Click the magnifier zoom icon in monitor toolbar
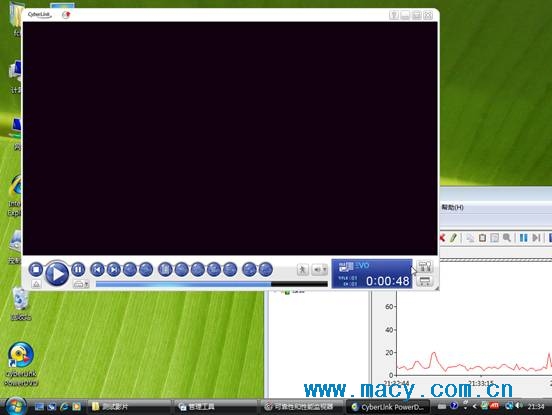The width and height of the screenshot is (552, 415). click(x=507, y=238)
